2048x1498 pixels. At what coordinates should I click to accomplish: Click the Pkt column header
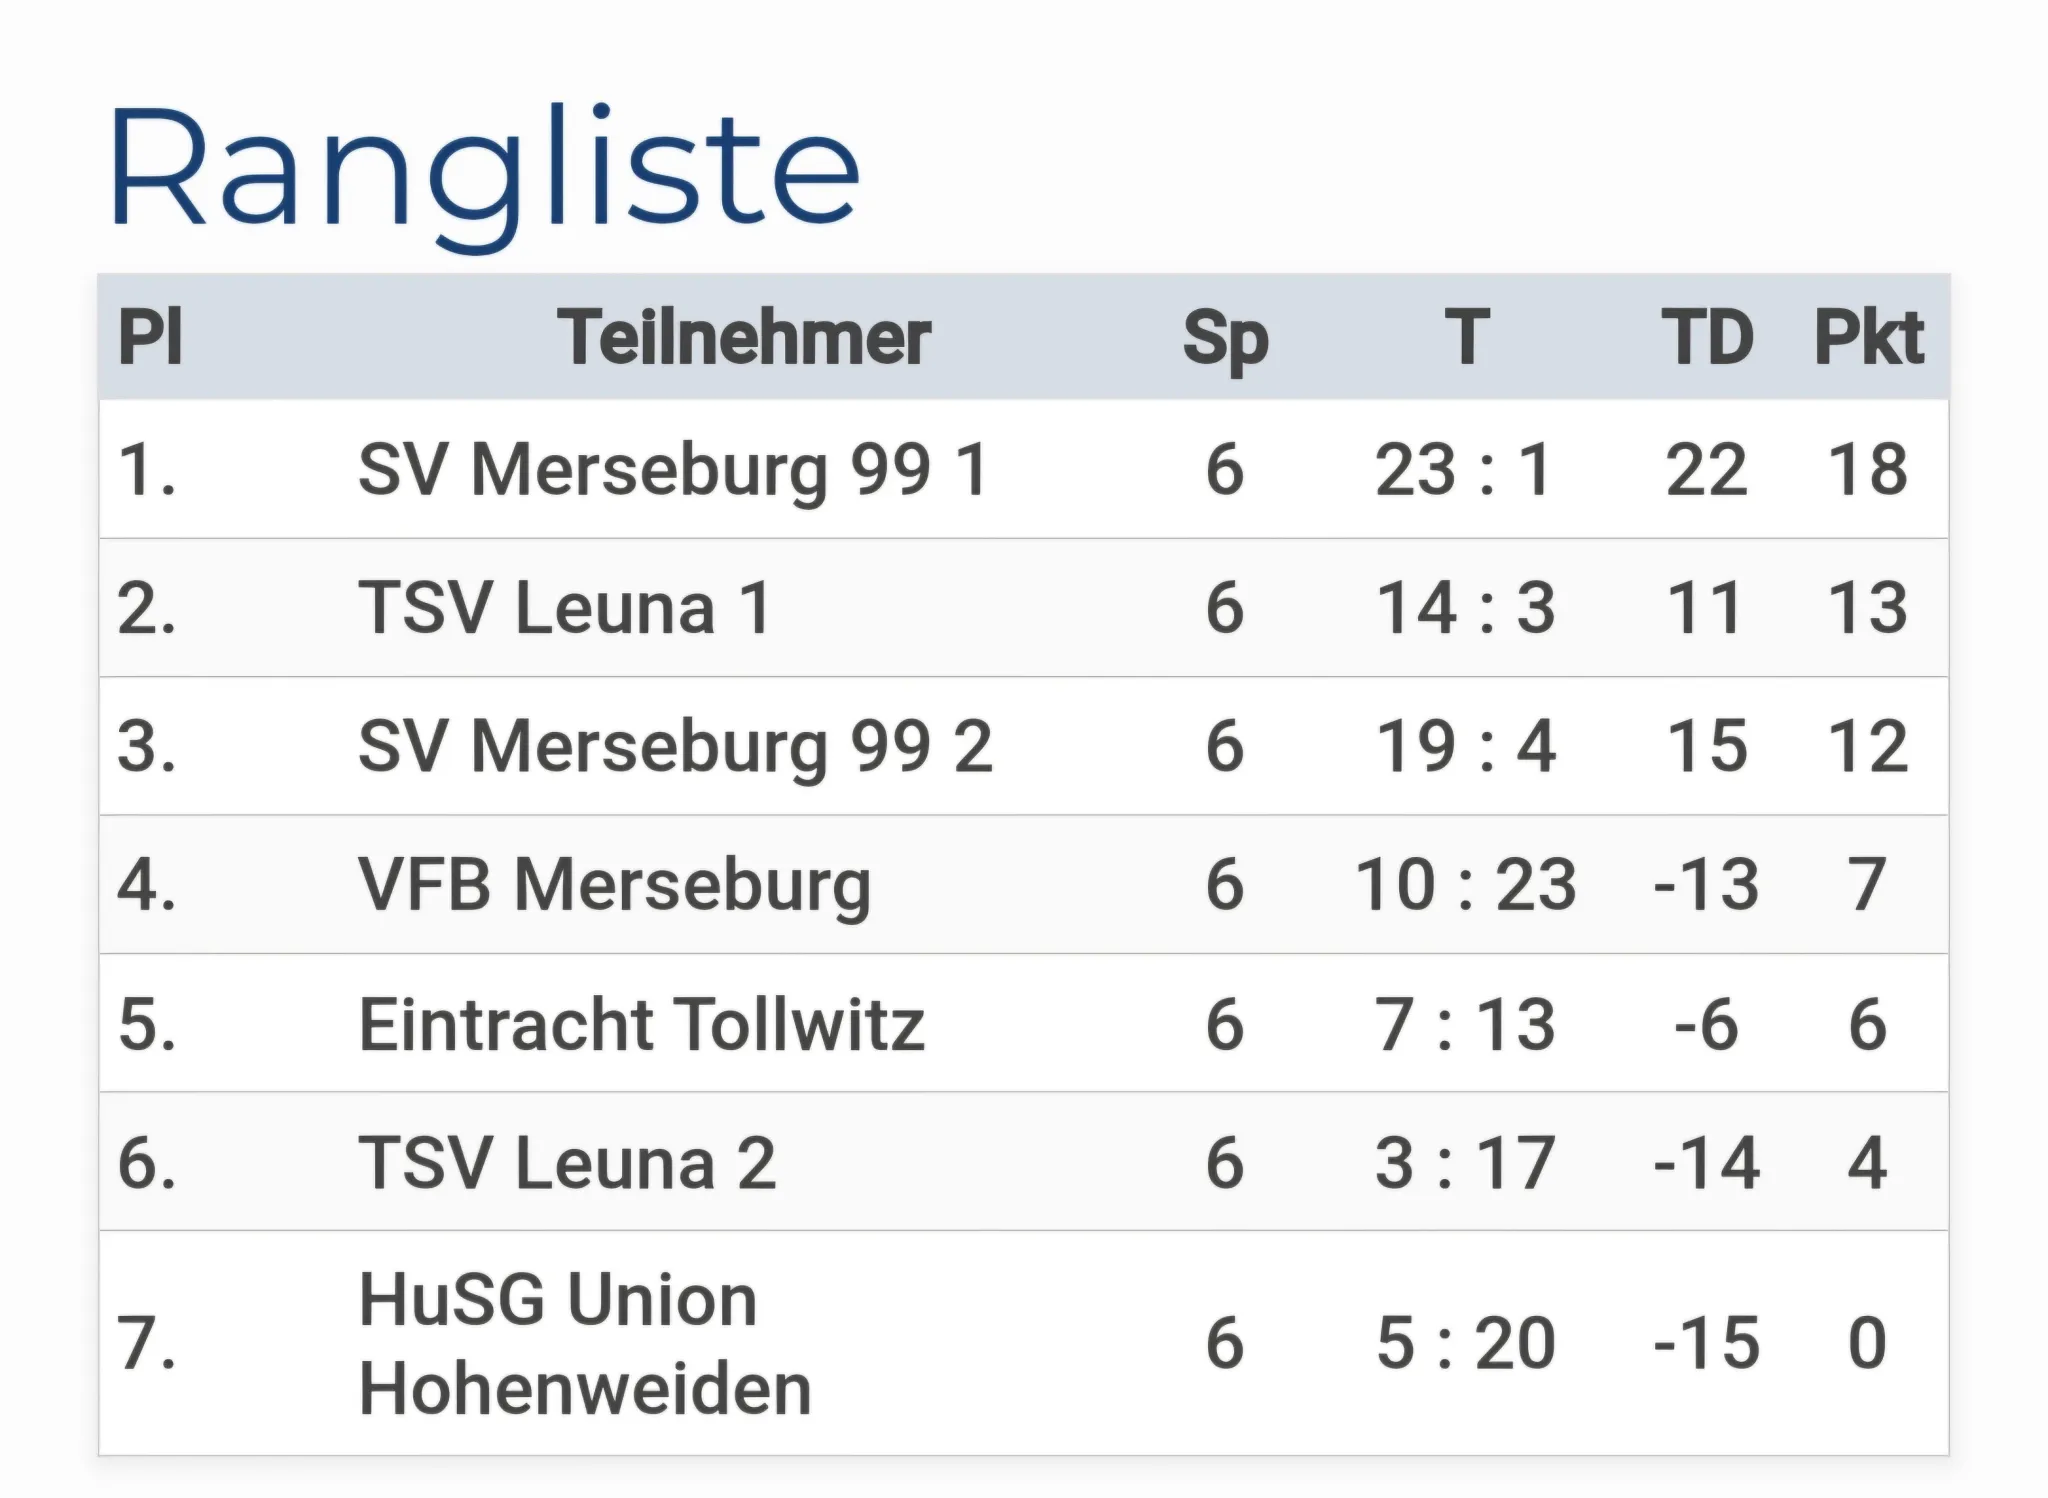pos(1868,338)
